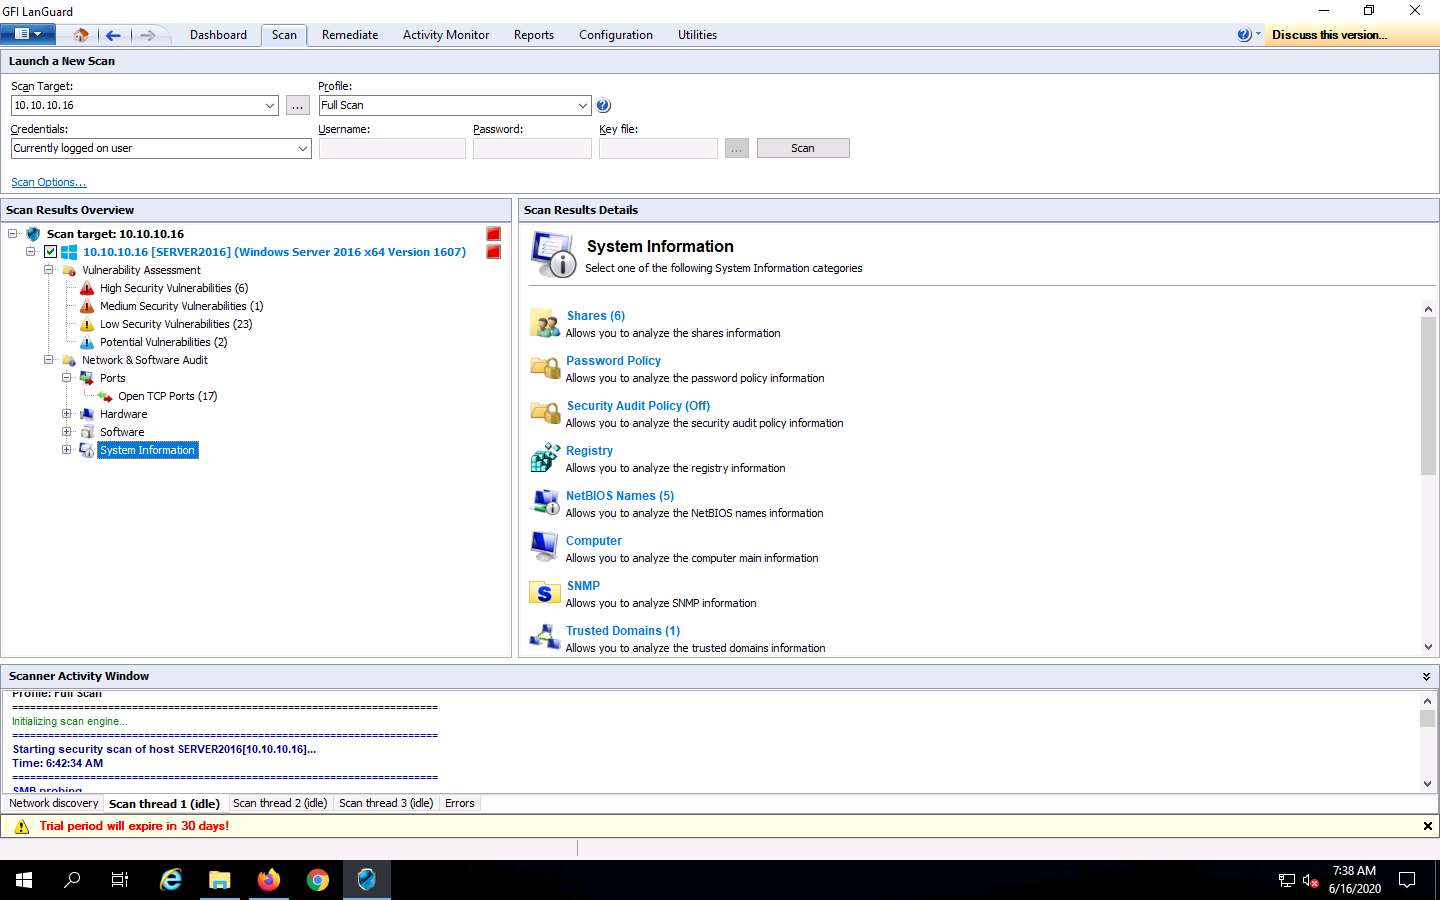Click the Security Audit Policy icon
Image resolution: width=1440 pixels, height=900 pixels.
click(546, 413)
